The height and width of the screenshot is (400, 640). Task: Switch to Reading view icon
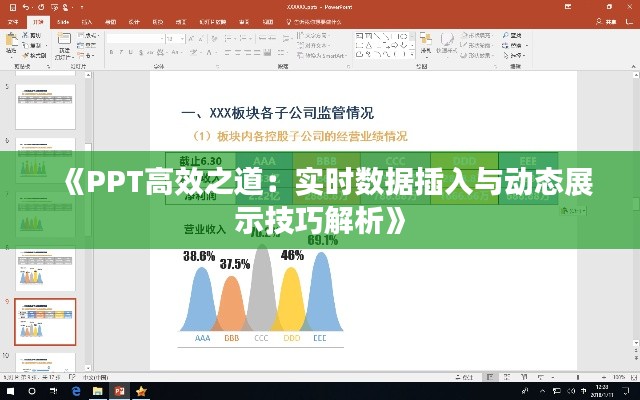coord(524,377)
